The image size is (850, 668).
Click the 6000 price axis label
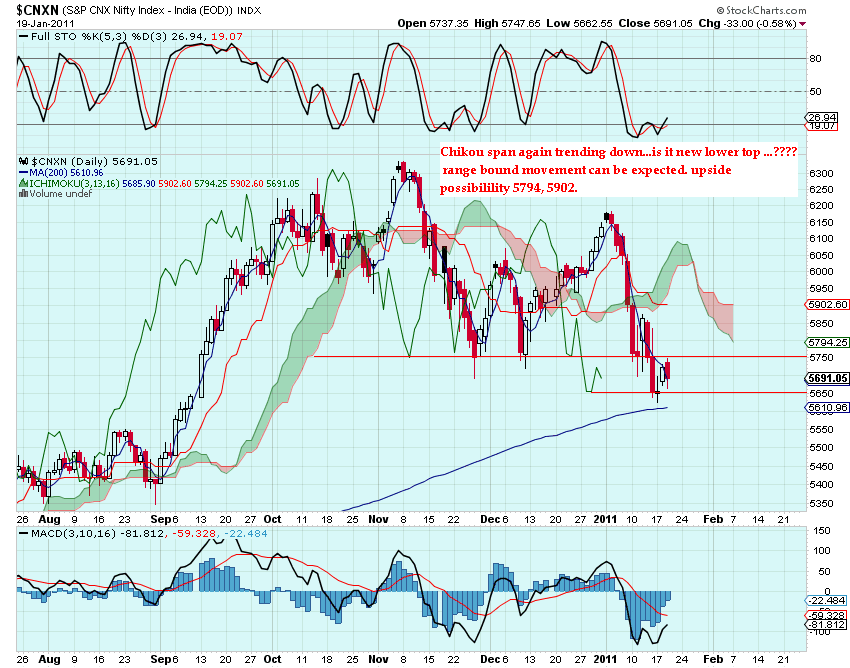coord(821,272)
